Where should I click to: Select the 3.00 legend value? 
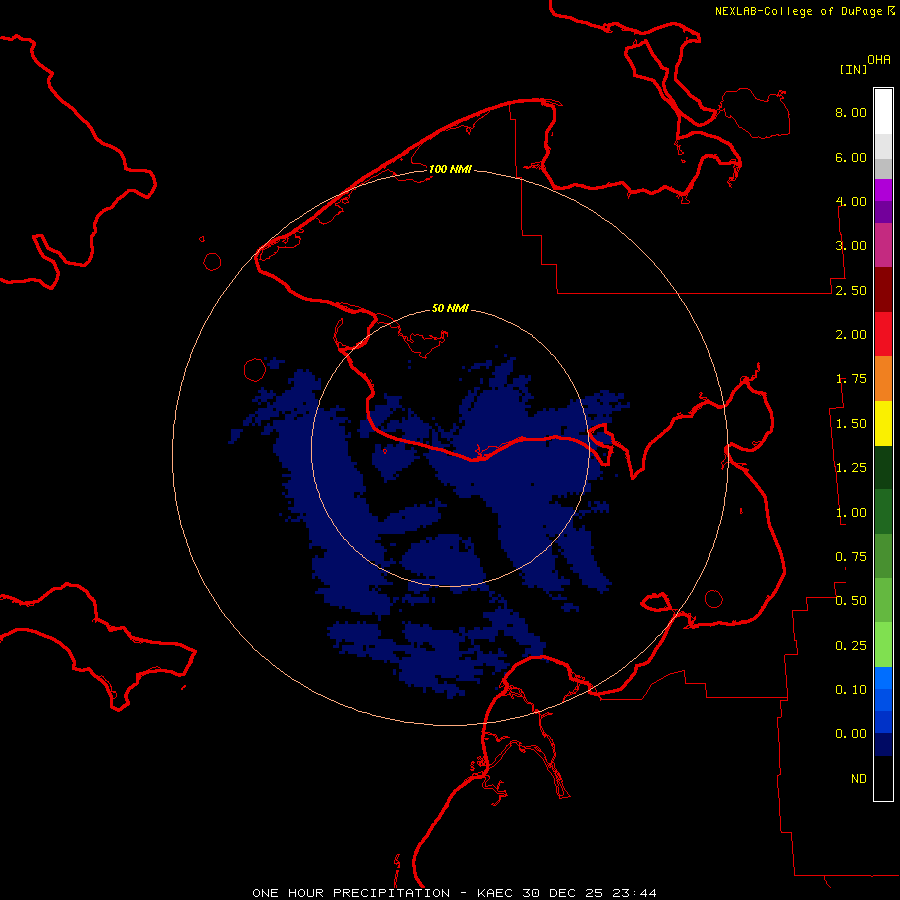[x=851, y=246]
